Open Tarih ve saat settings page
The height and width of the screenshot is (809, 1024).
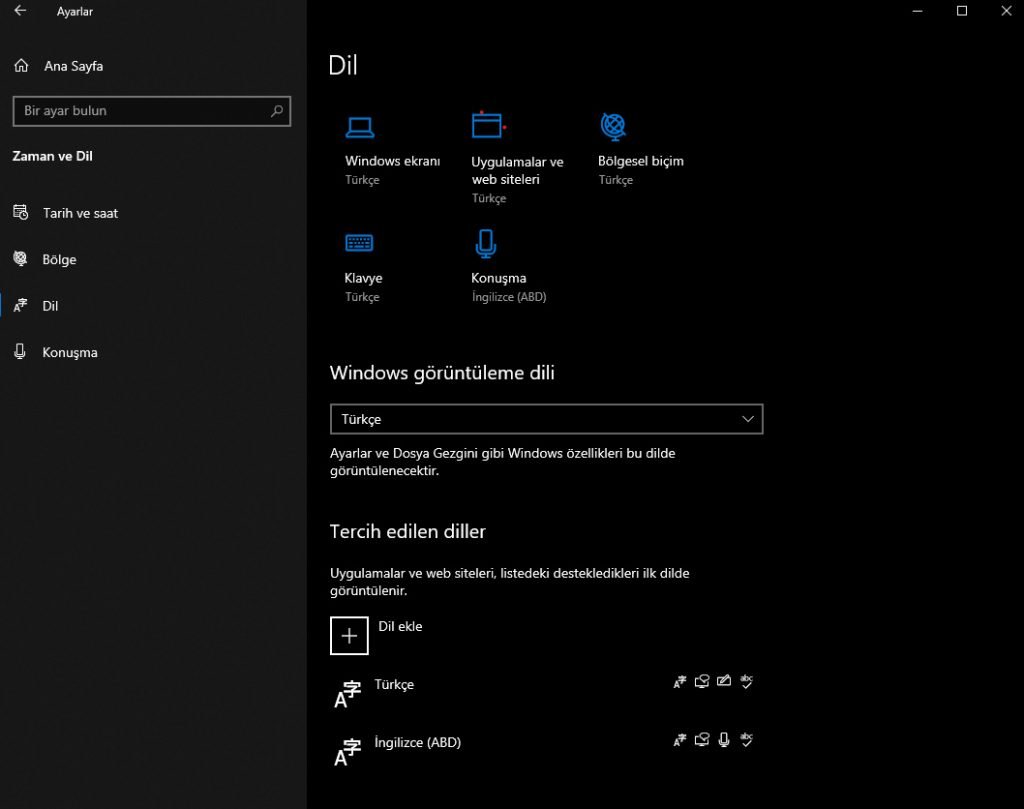coord(80,213)
